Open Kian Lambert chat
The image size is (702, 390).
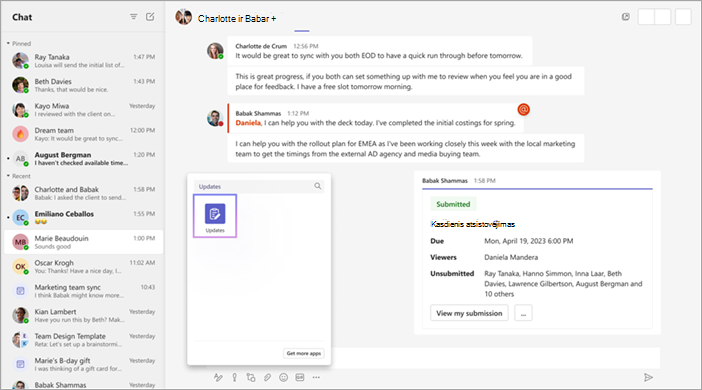83,315
